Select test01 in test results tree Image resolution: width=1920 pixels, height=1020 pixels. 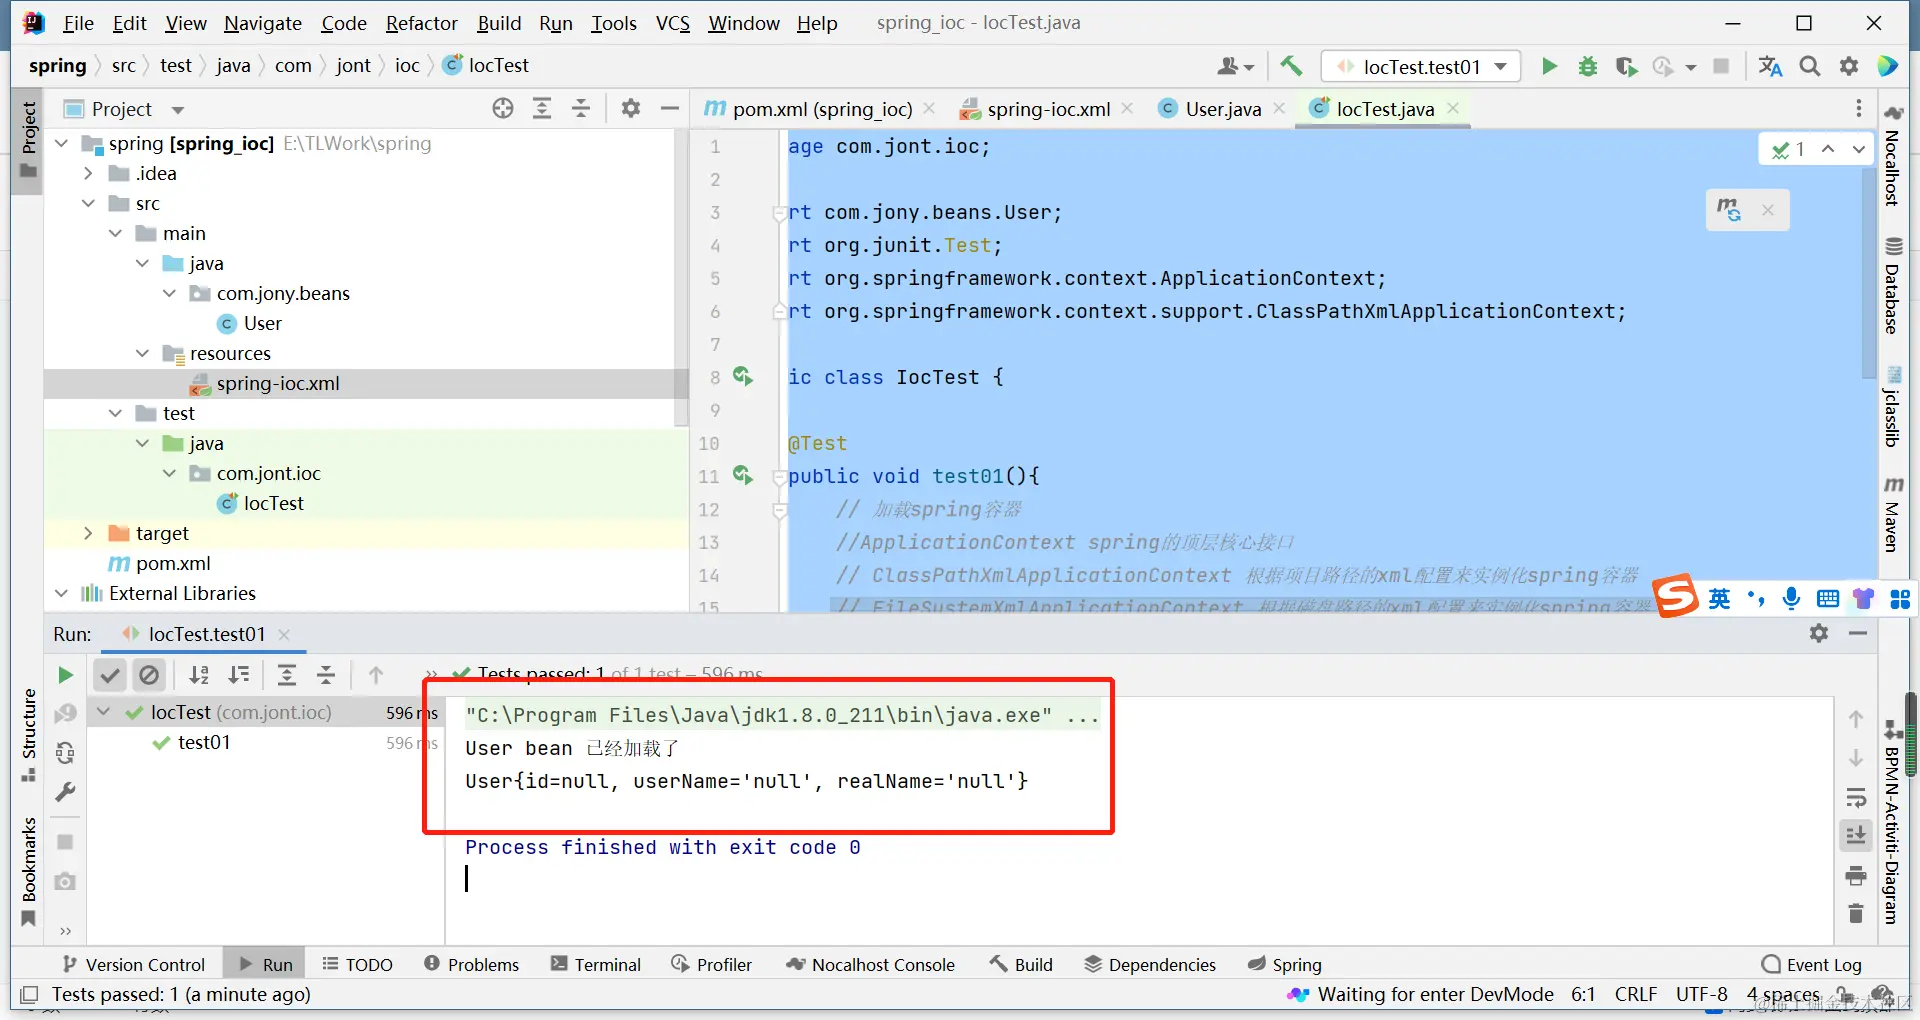204,742
